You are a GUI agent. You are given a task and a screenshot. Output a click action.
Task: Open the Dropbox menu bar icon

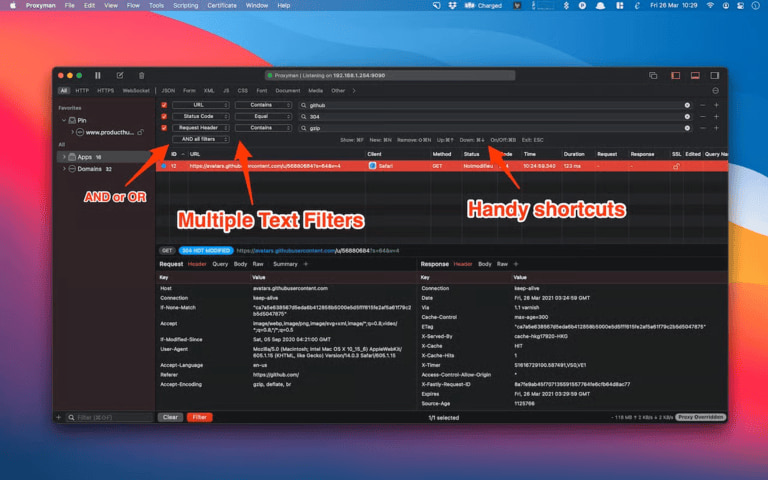tap(452, 5)
